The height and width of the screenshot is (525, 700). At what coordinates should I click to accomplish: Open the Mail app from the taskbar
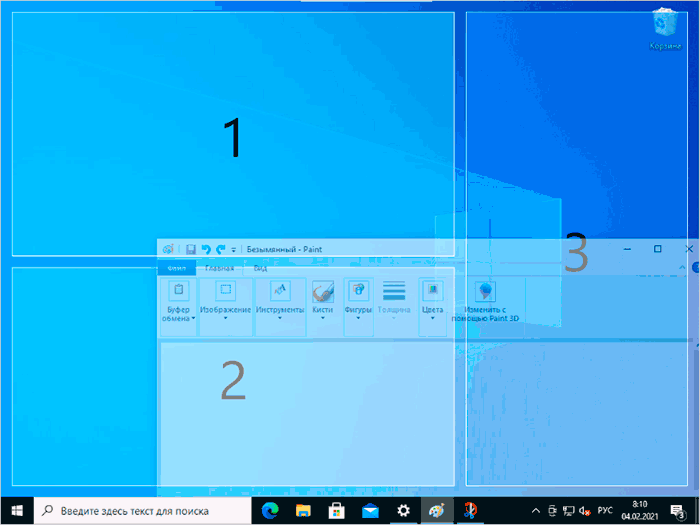coord(370,511)
